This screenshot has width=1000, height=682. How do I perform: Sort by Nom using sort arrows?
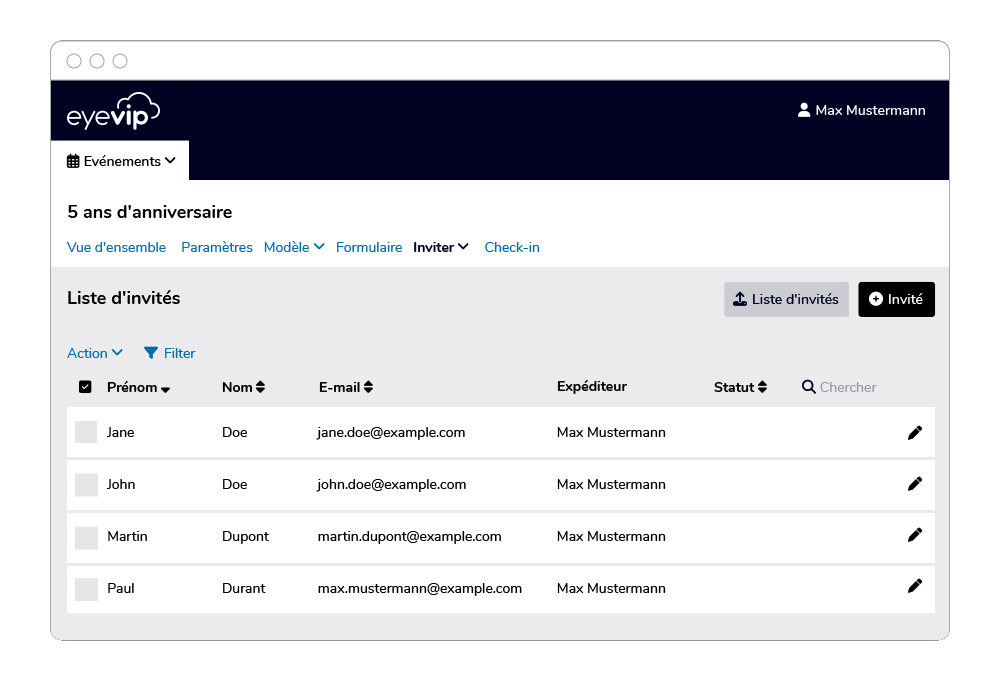pyautogui.click(x=260, y=387)
